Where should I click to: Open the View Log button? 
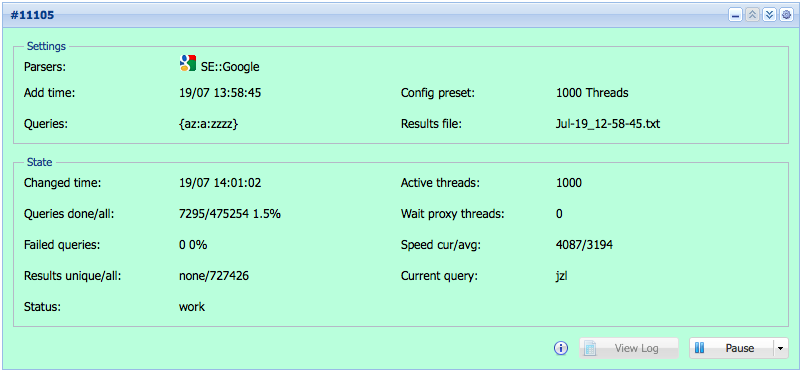[628, 348]
